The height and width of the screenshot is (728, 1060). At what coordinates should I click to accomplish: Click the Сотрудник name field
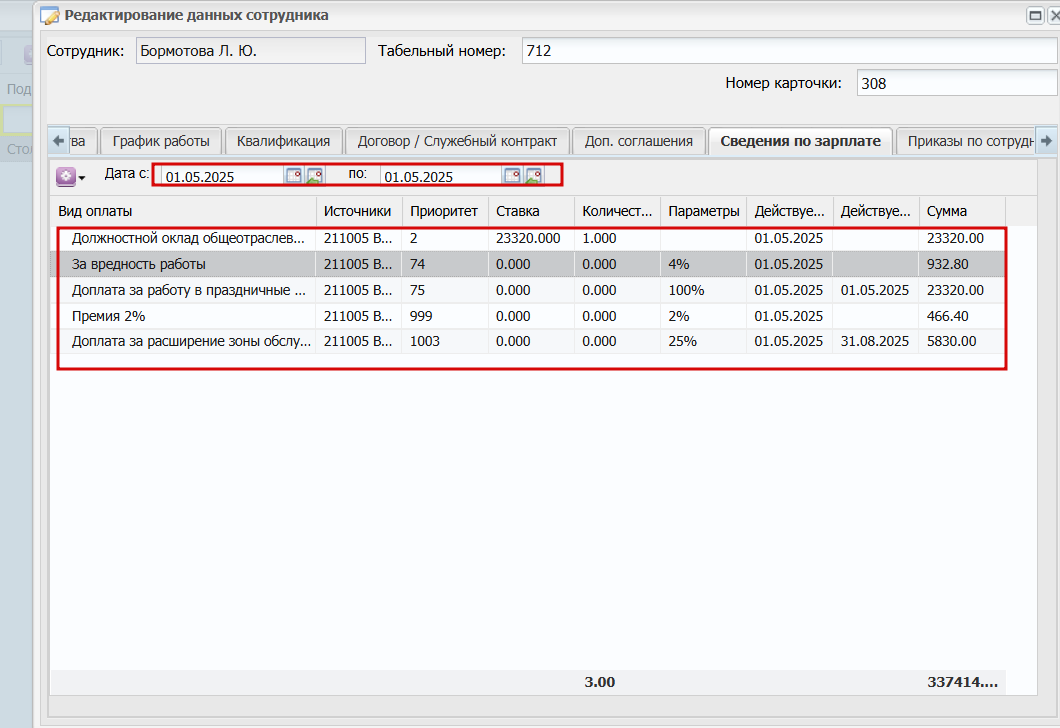click(x=251, y=51)
